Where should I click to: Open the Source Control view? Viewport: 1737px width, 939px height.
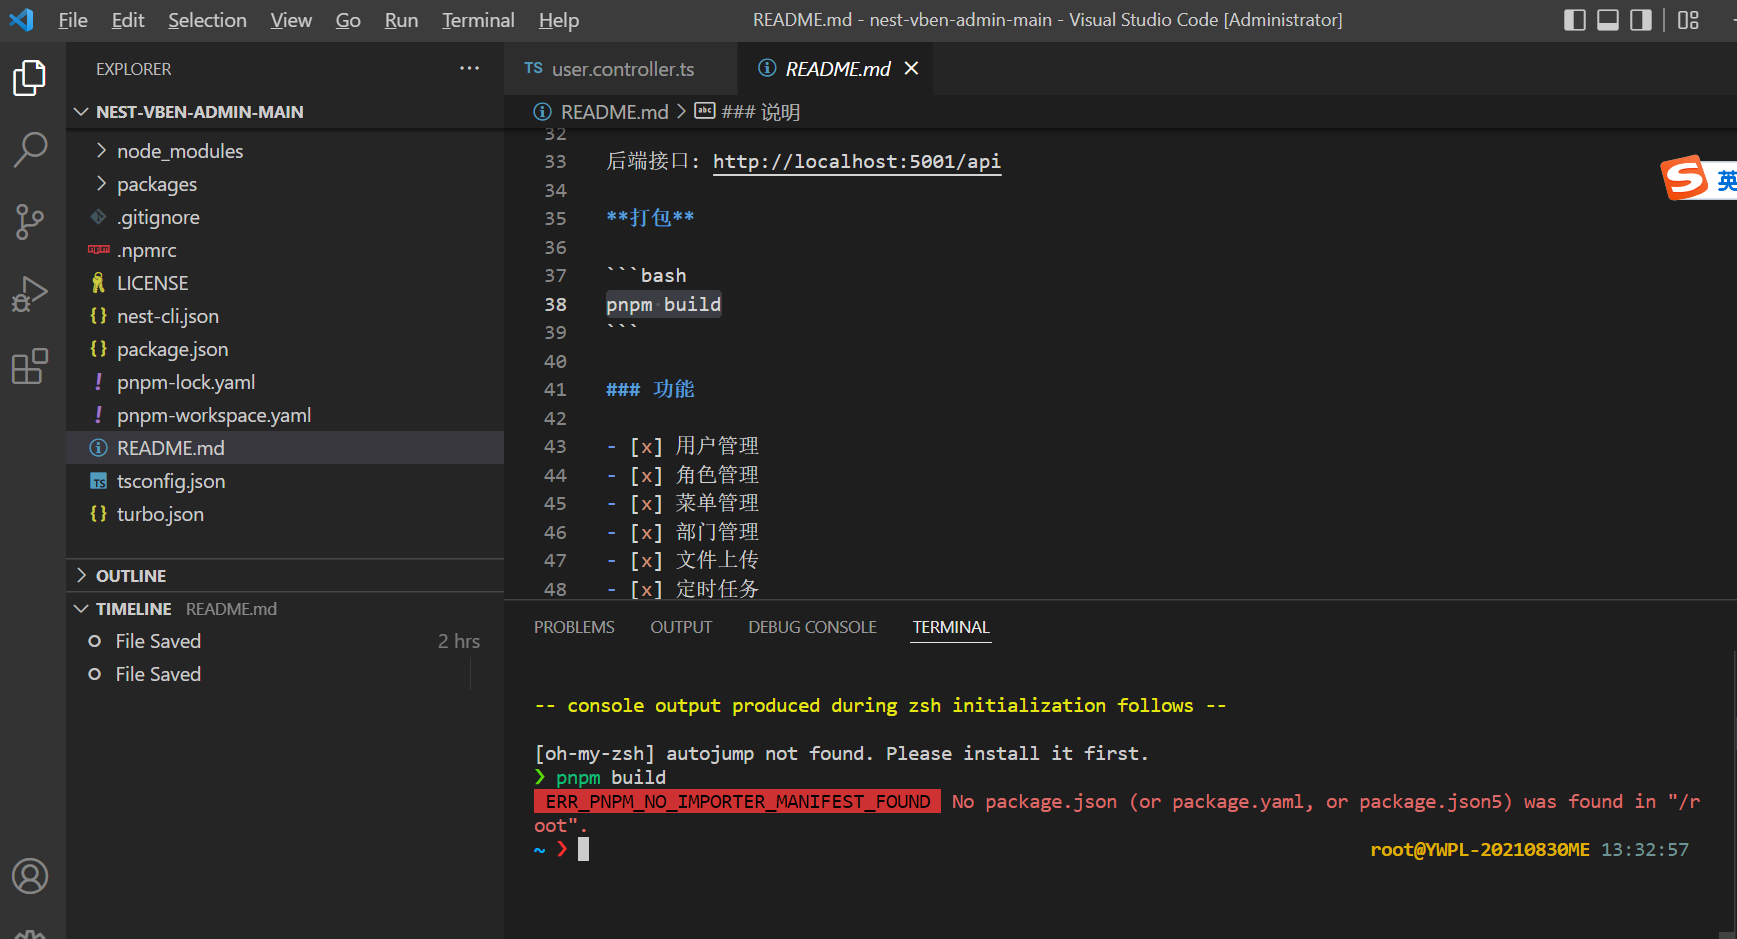(x=30, y=221)
